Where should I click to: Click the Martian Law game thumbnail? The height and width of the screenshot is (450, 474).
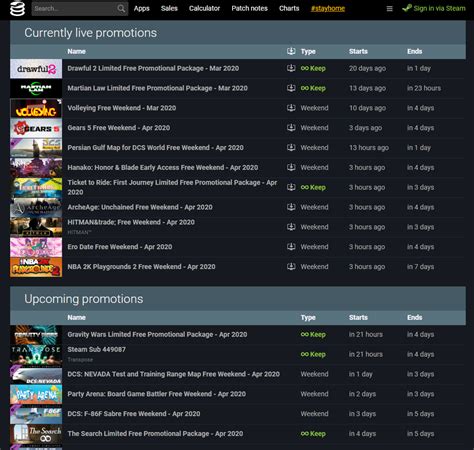point(36,88)
